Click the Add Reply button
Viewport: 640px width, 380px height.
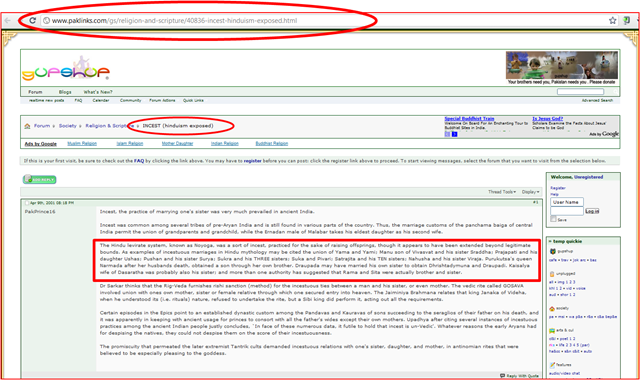40,179
